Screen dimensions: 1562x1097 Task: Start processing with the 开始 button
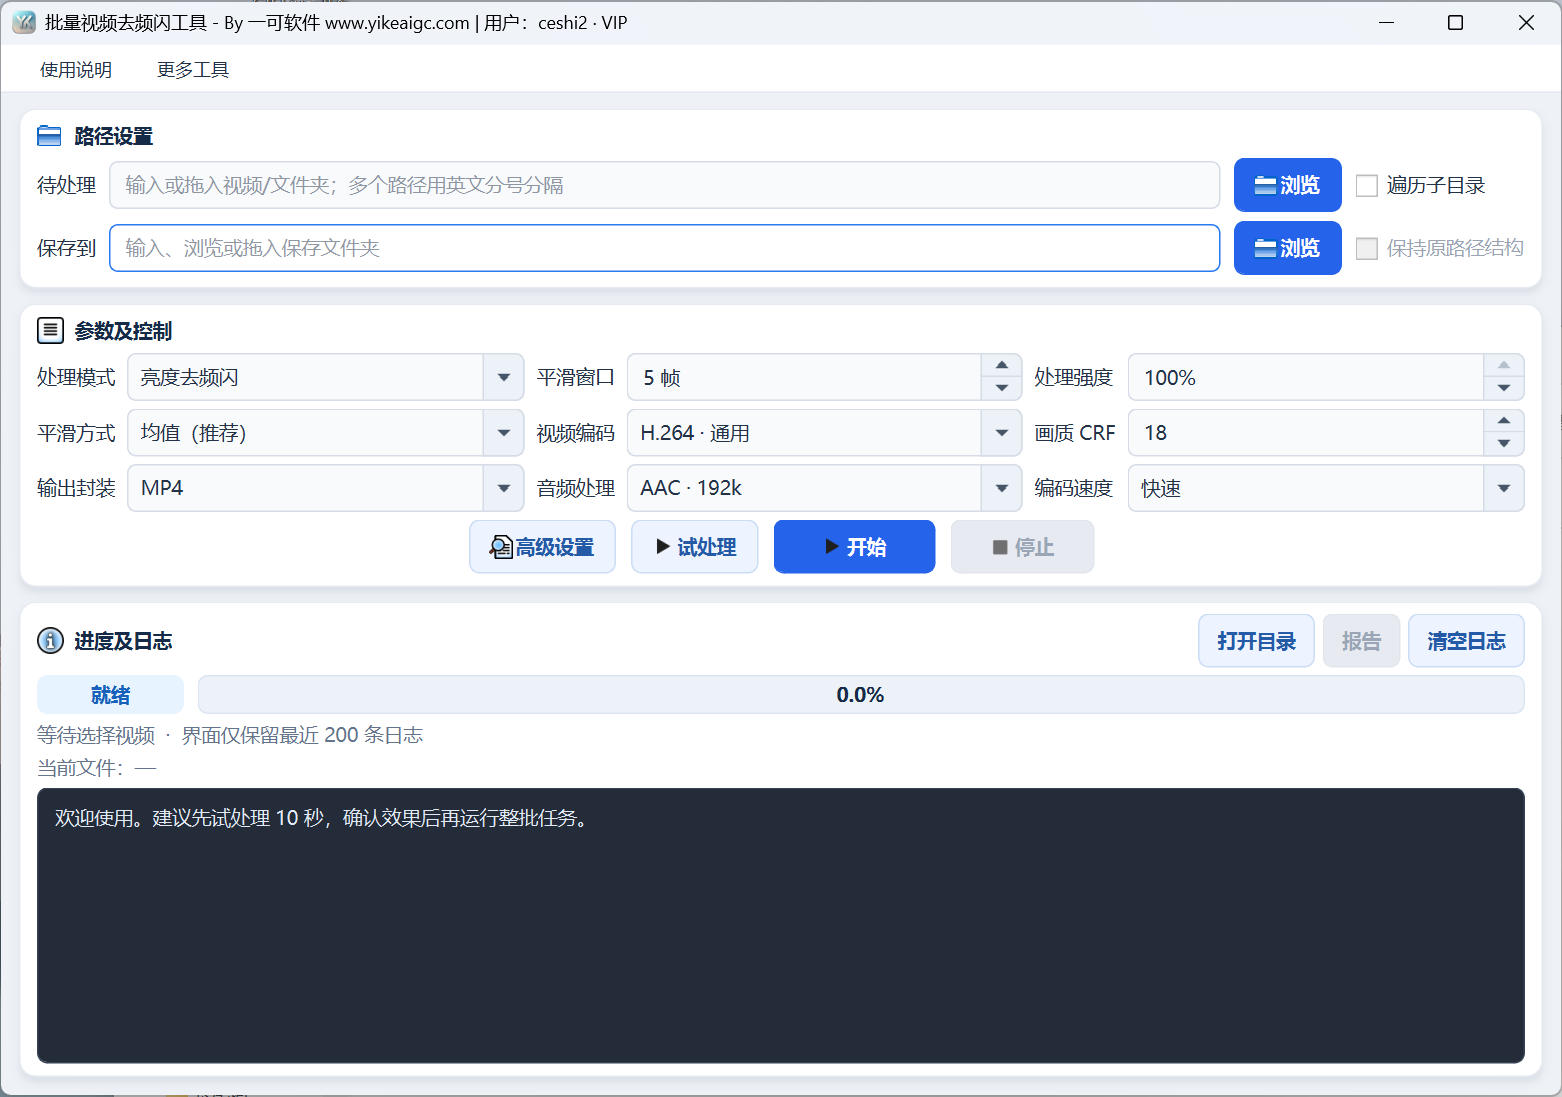[x=855, y=547]
